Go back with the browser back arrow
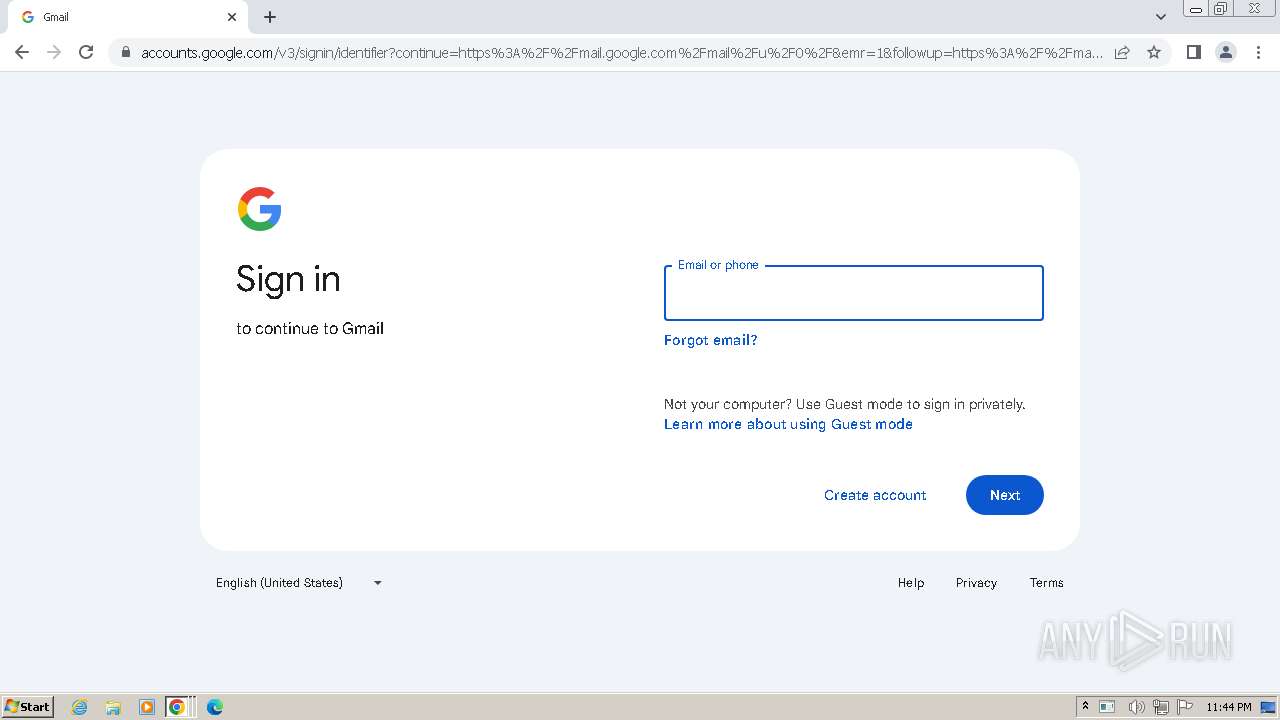 pyautogui.click(x=22, y=52)
